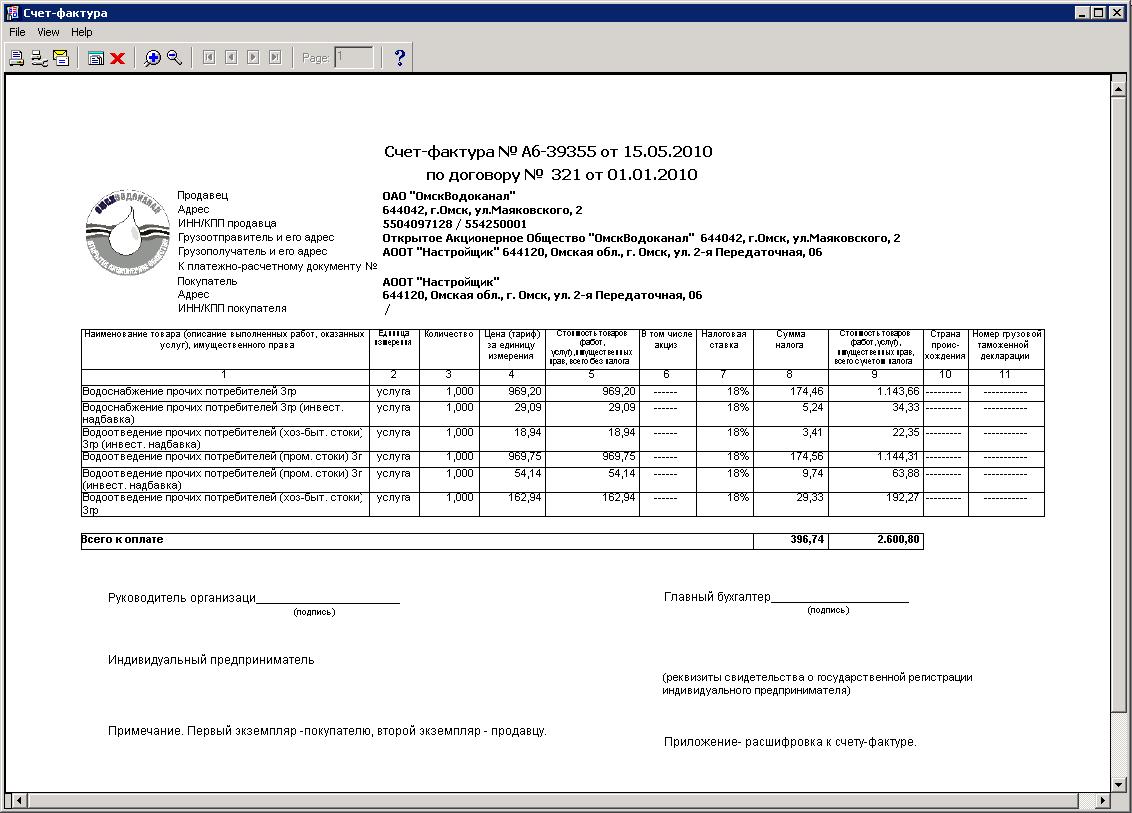Open the View menu
This screenshot has width=1132, height=813.
[x=48, y=32]
